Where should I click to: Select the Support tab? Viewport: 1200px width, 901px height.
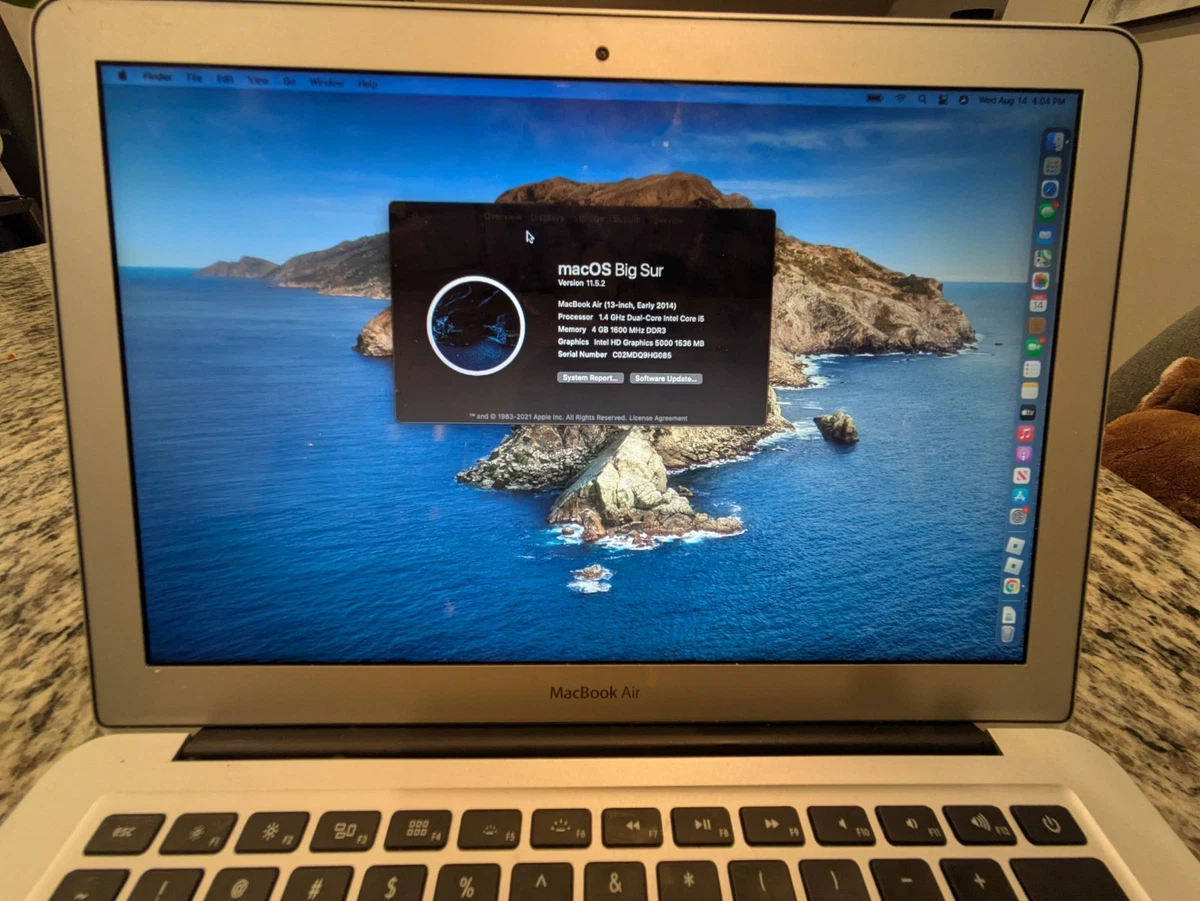[x=629, y=219]
